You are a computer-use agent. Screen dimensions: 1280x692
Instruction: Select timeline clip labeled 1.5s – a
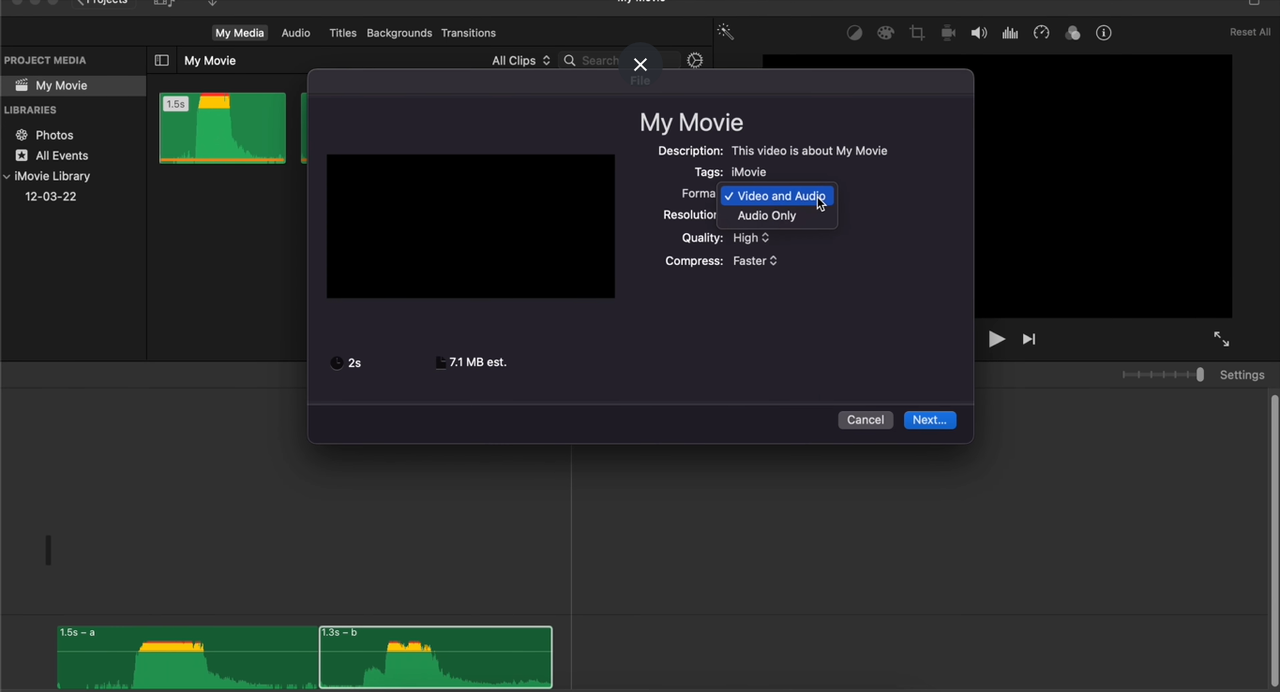(187, 658)
